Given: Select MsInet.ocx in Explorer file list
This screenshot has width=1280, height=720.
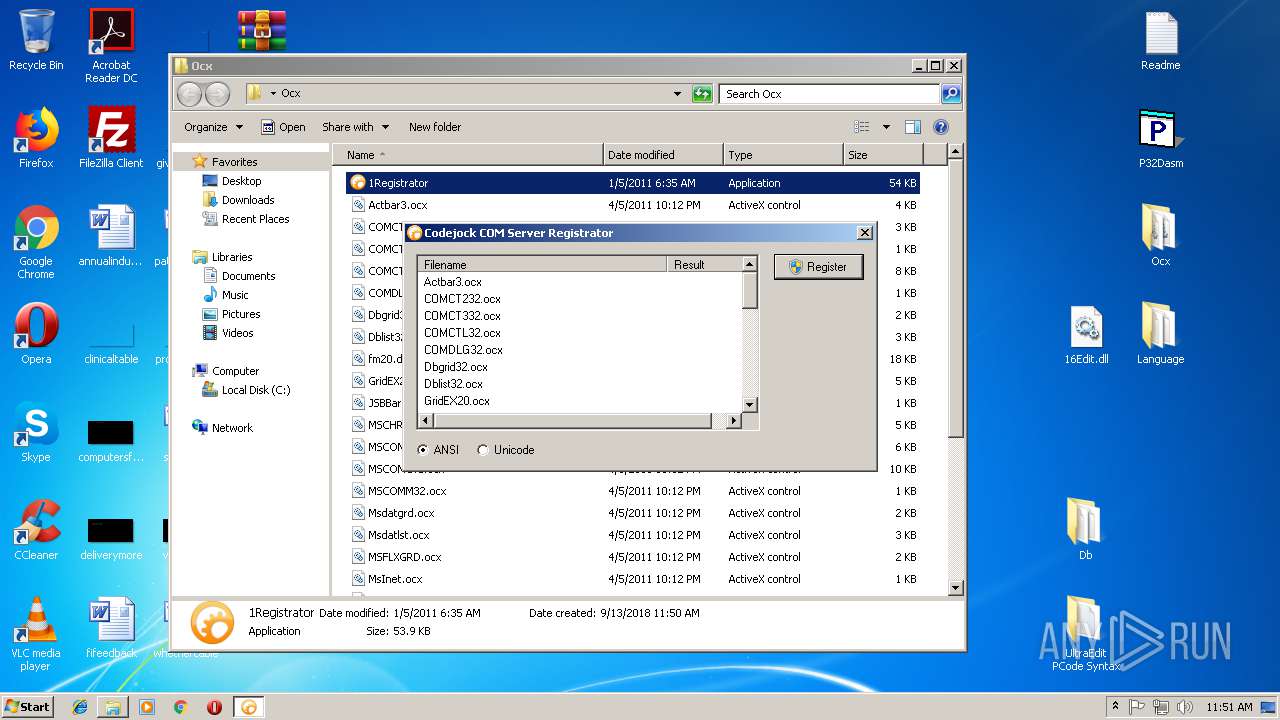Looking at the screenshot, I should tap(632, 579).
